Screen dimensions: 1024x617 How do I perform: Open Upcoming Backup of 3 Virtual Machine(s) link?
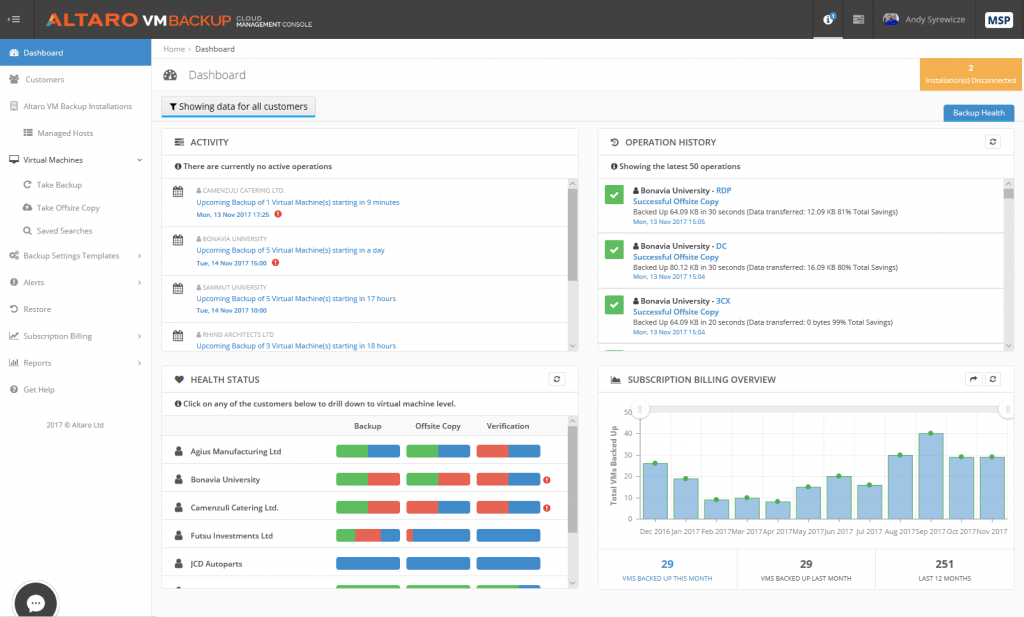click(296, 346)
